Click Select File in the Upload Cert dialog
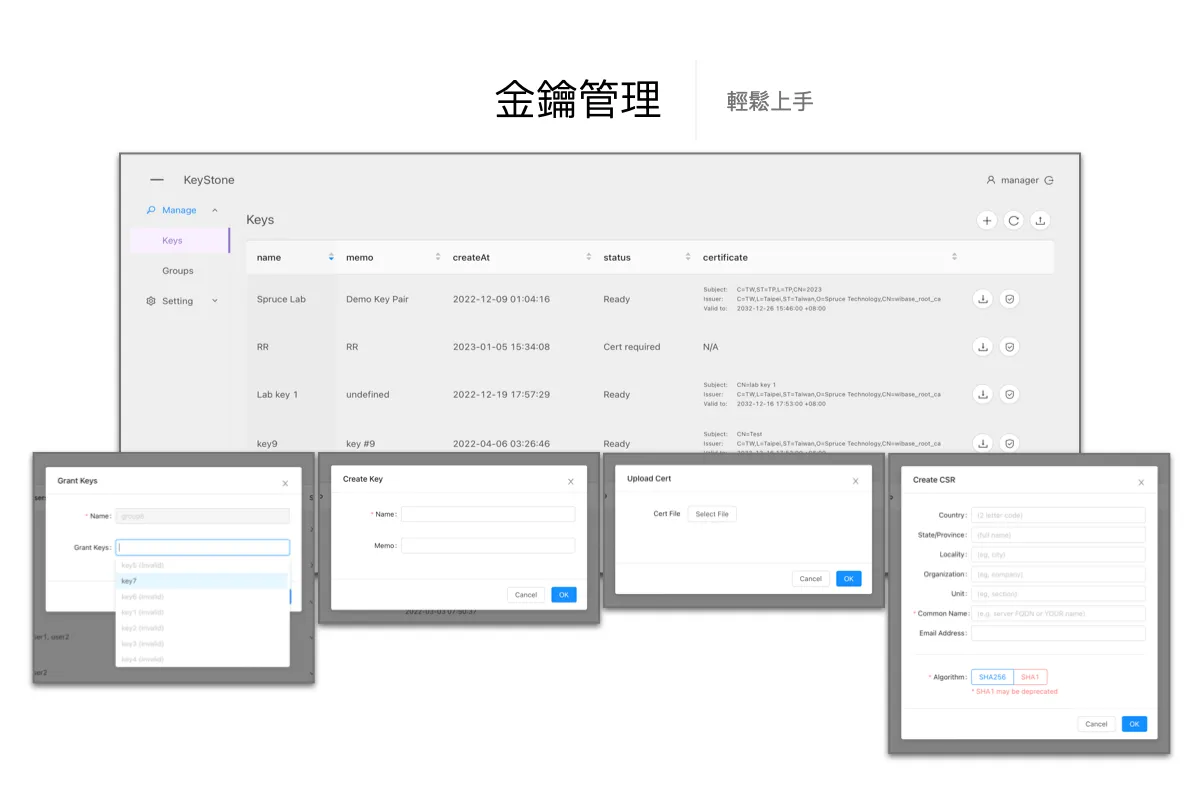 click(x=711, y=513)
